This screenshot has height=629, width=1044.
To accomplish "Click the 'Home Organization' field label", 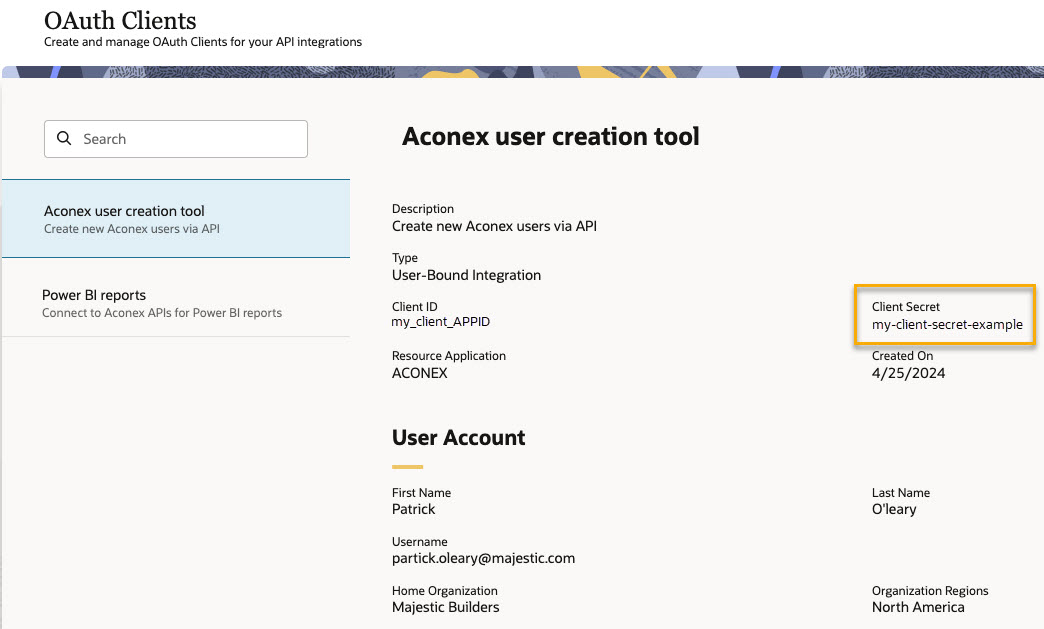I will pyautogui.click(x=445, y=590).
